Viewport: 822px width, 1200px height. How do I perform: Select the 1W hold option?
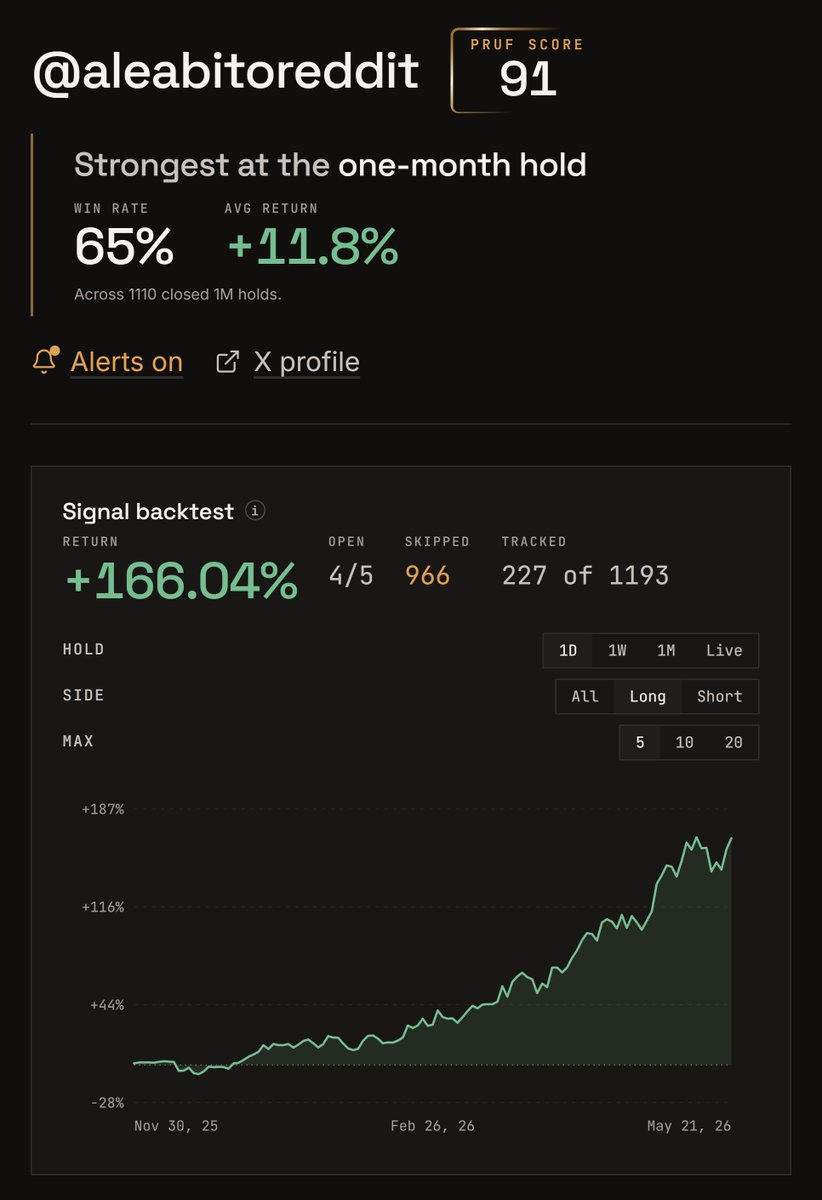click(617, 650)
